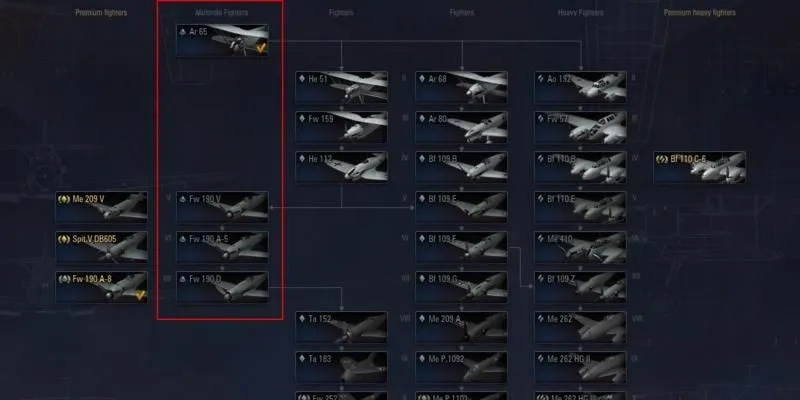Image resolution: width=800 pixels, height=400 pixels.
Task: Click the Me 209 V premium fighter
Action: click(x=102, y=207)
